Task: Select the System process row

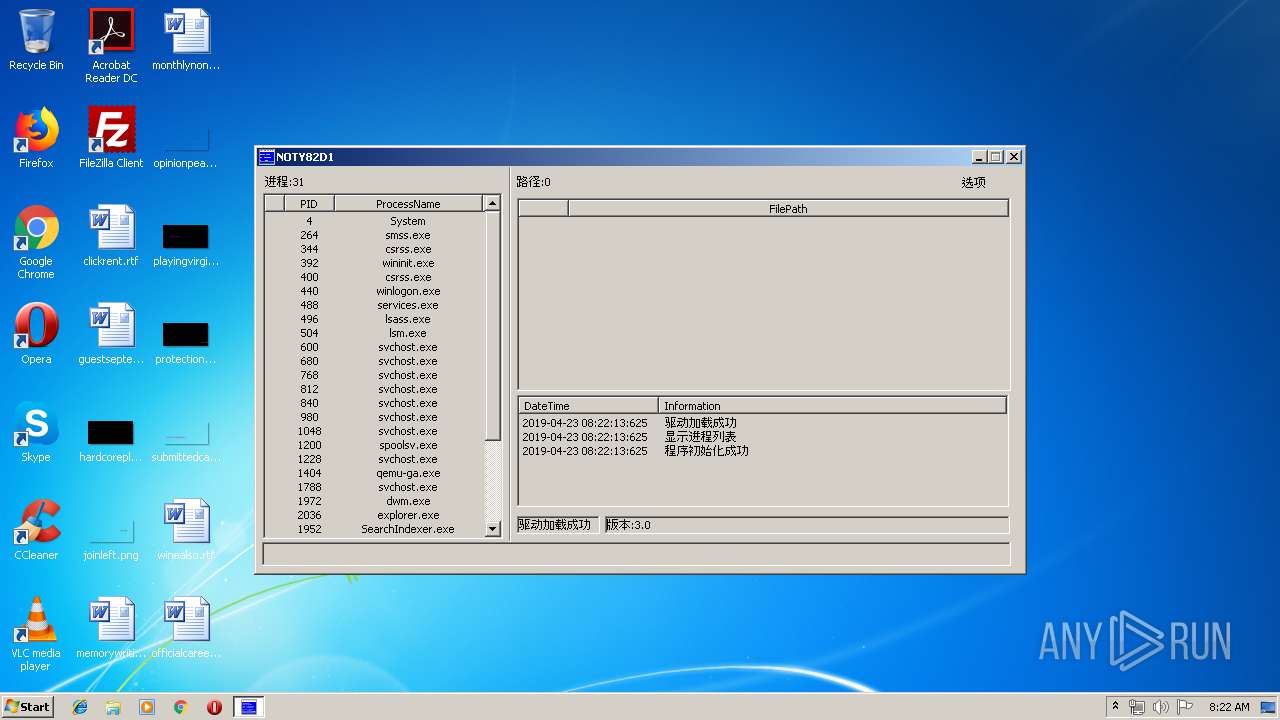Action: pos(374,221)
